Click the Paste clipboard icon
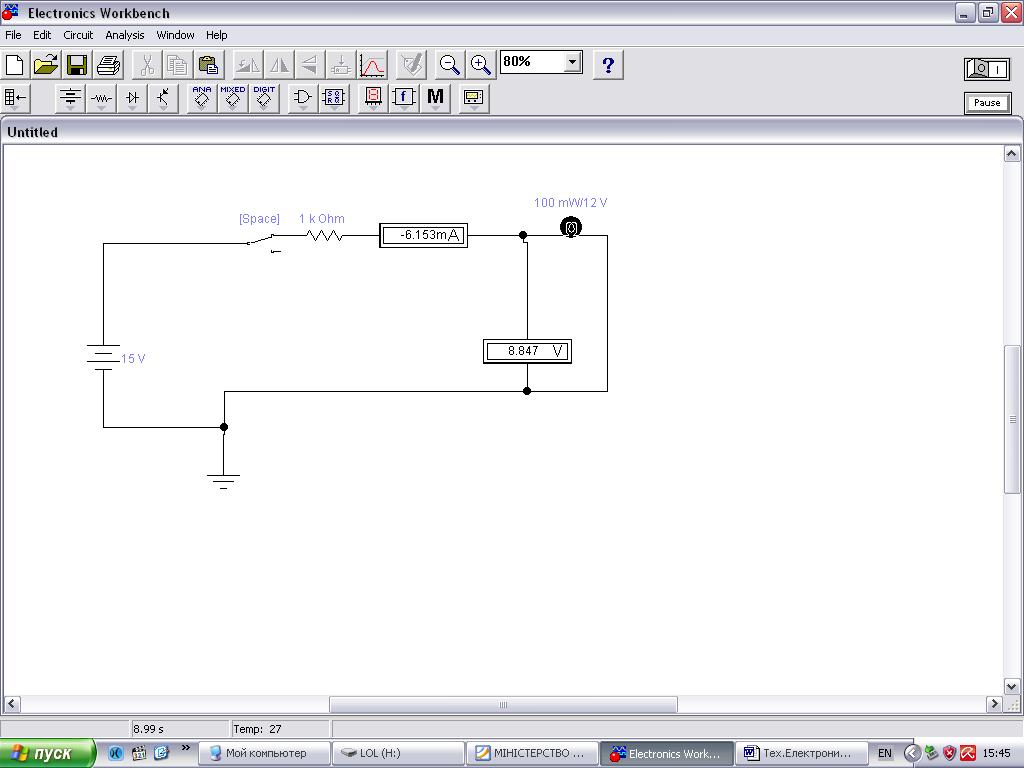 coord(209,65)
